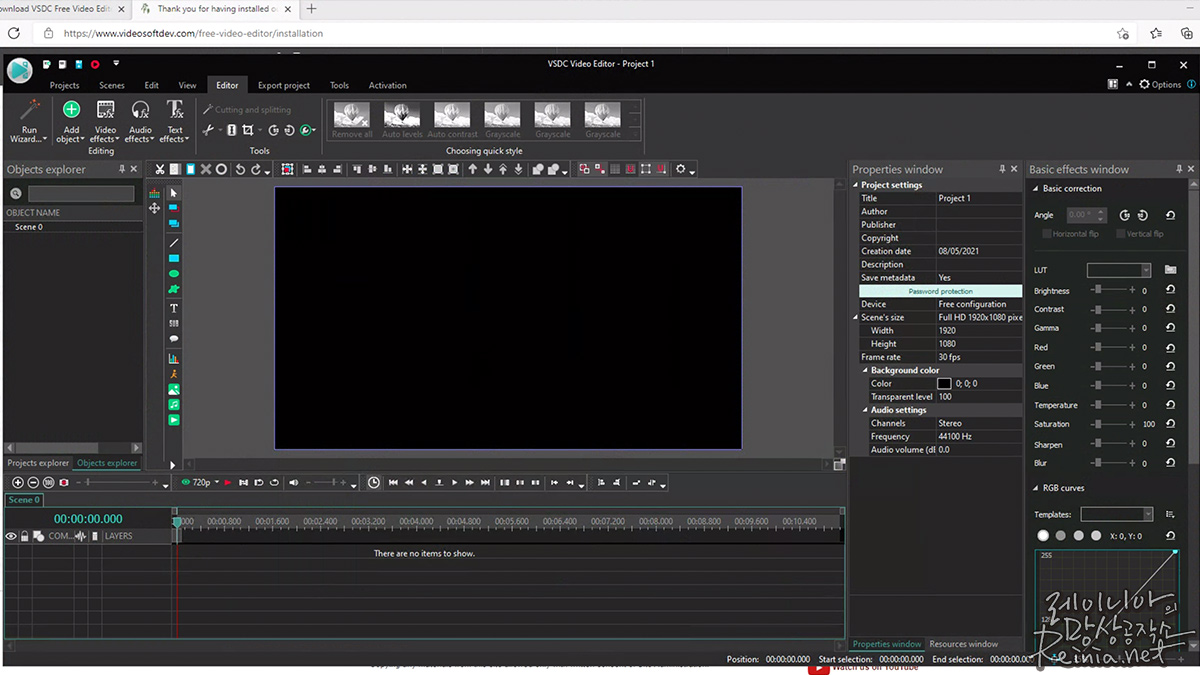
Task: Click the Undo arrow in editor toolbar
Action: [x=240, y=170]
